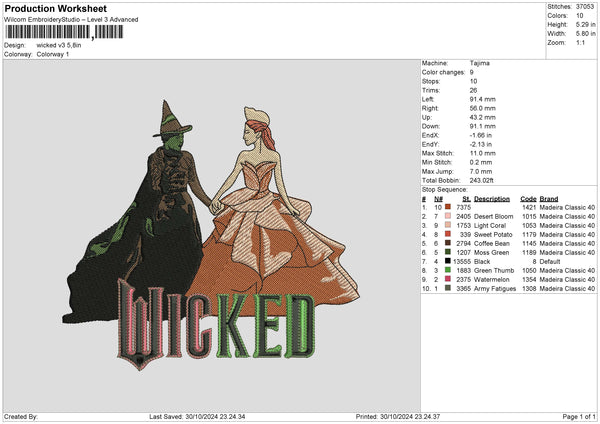The image size is (600, 424).
Task: Click the 'Stop Sequence:' heading
Action: click(x=445, y=190)
